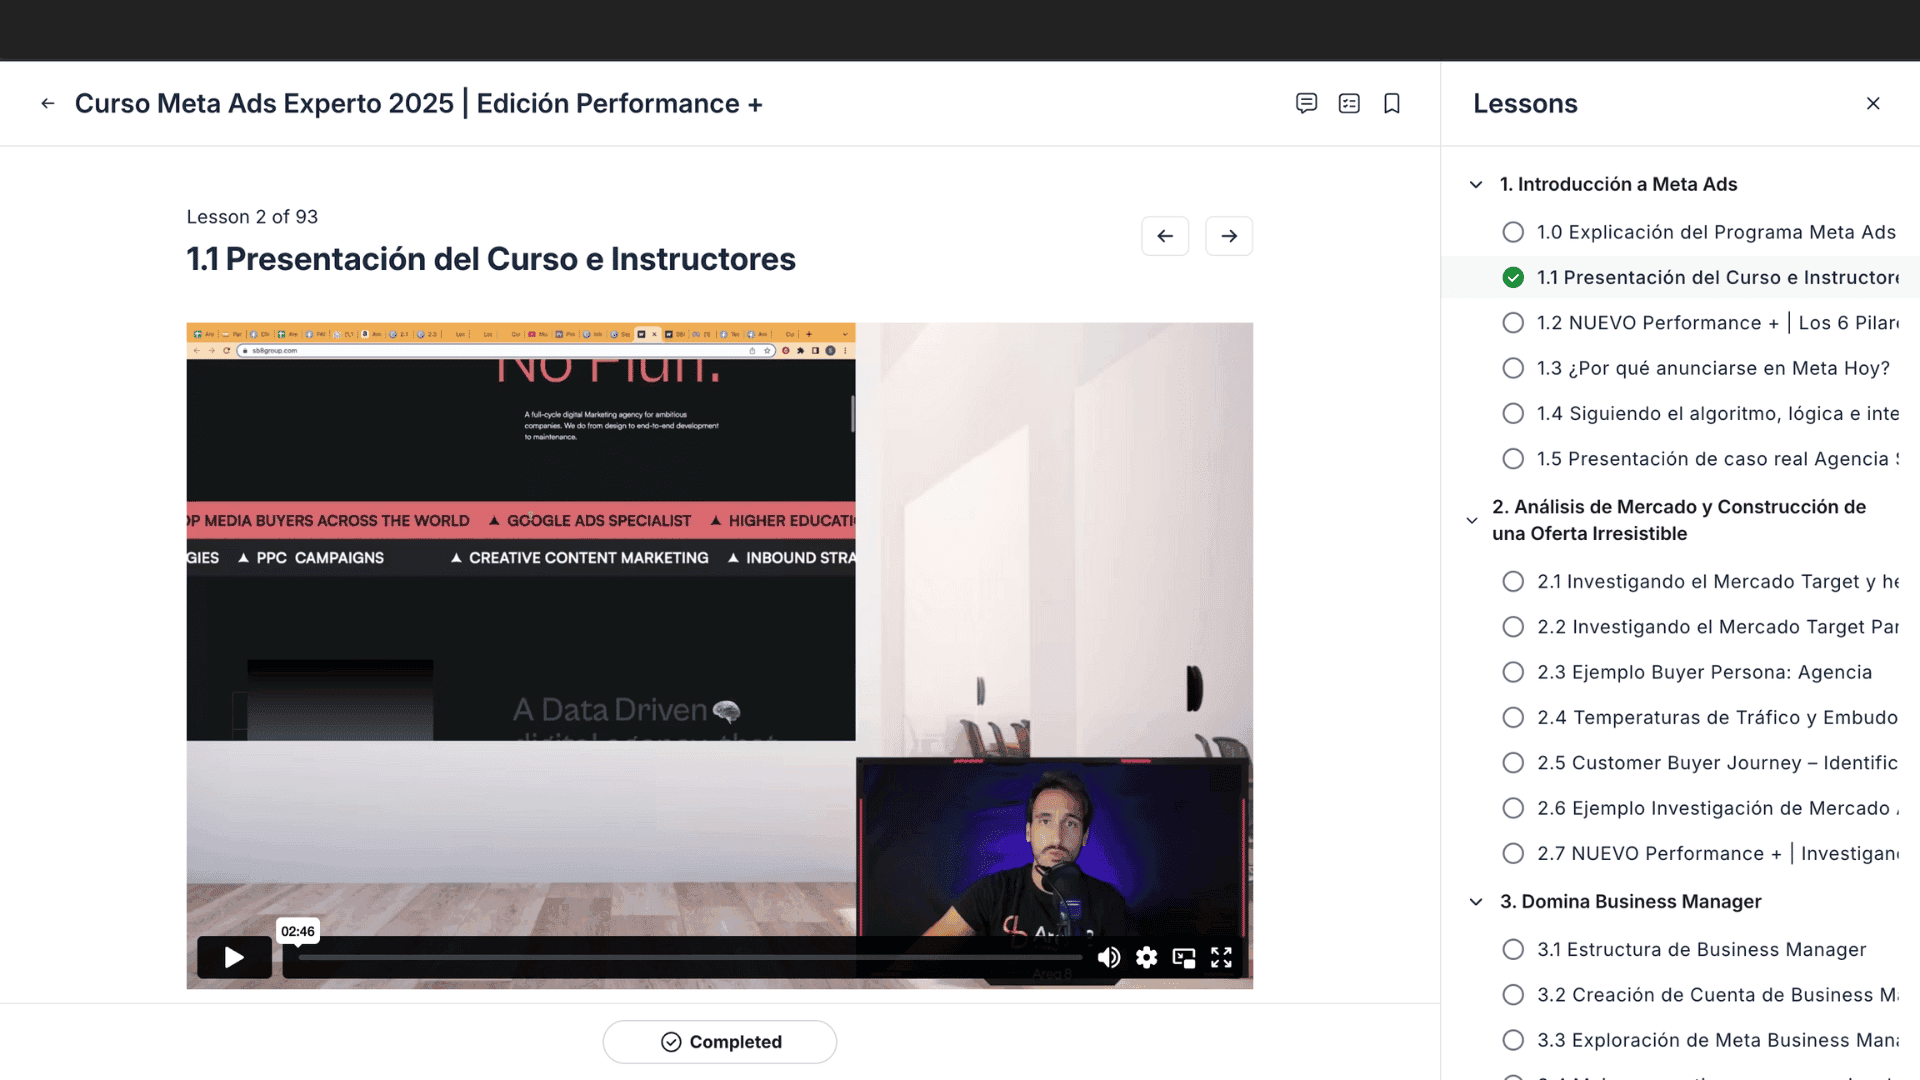The image size is (1920, 1080).
Task: Mark lesson 1.0 Explicación del Programa circle
Action: pyautogui.click(x=1513, y=232)
